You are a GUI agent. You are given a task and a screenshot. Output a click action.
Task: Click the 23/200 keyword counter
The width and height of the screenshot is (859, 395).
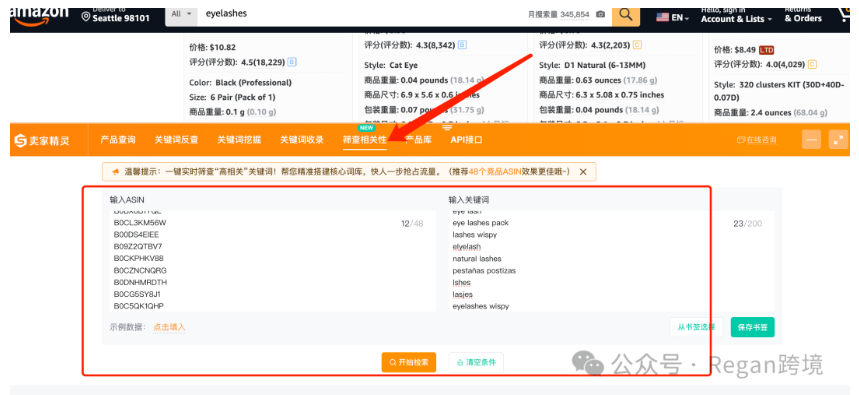[x=747, y=224]
